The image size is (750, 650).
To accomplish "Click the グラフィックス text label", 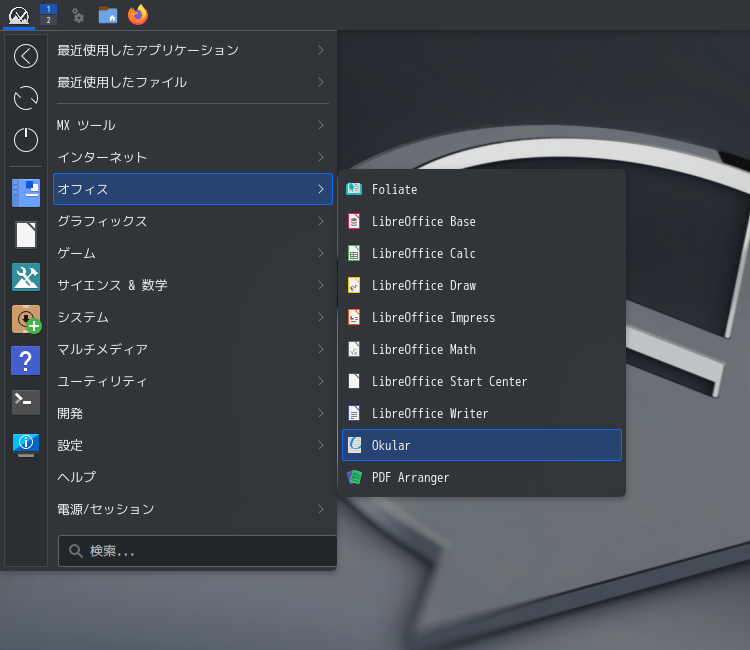I will (x=102, y=221).
